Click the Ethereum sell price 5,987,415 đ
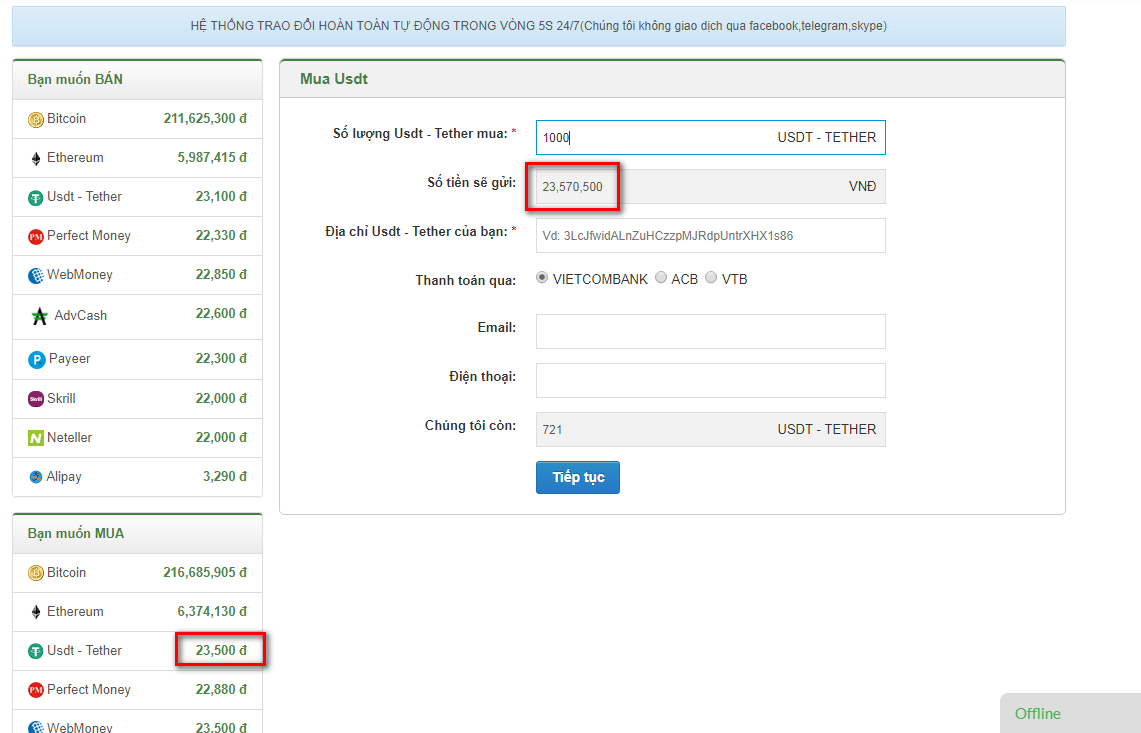Image resolution: width=1141 pixels, height=733 pixels. click(x=212, y=158)
